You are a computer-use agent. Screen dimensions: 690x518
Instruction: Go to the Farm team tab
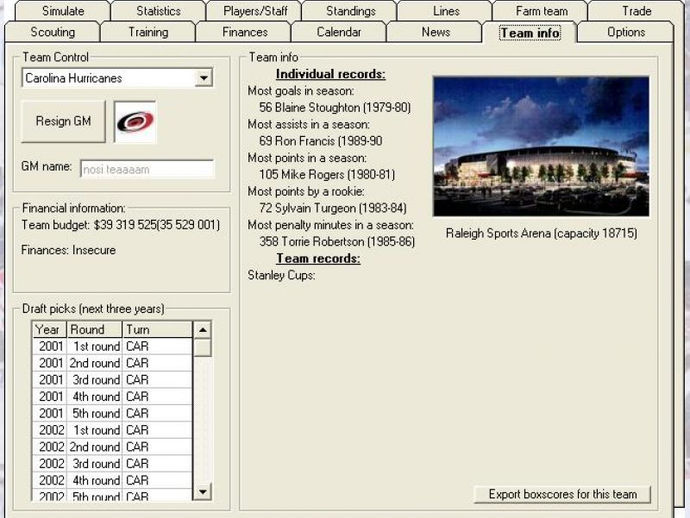point(541,11)
